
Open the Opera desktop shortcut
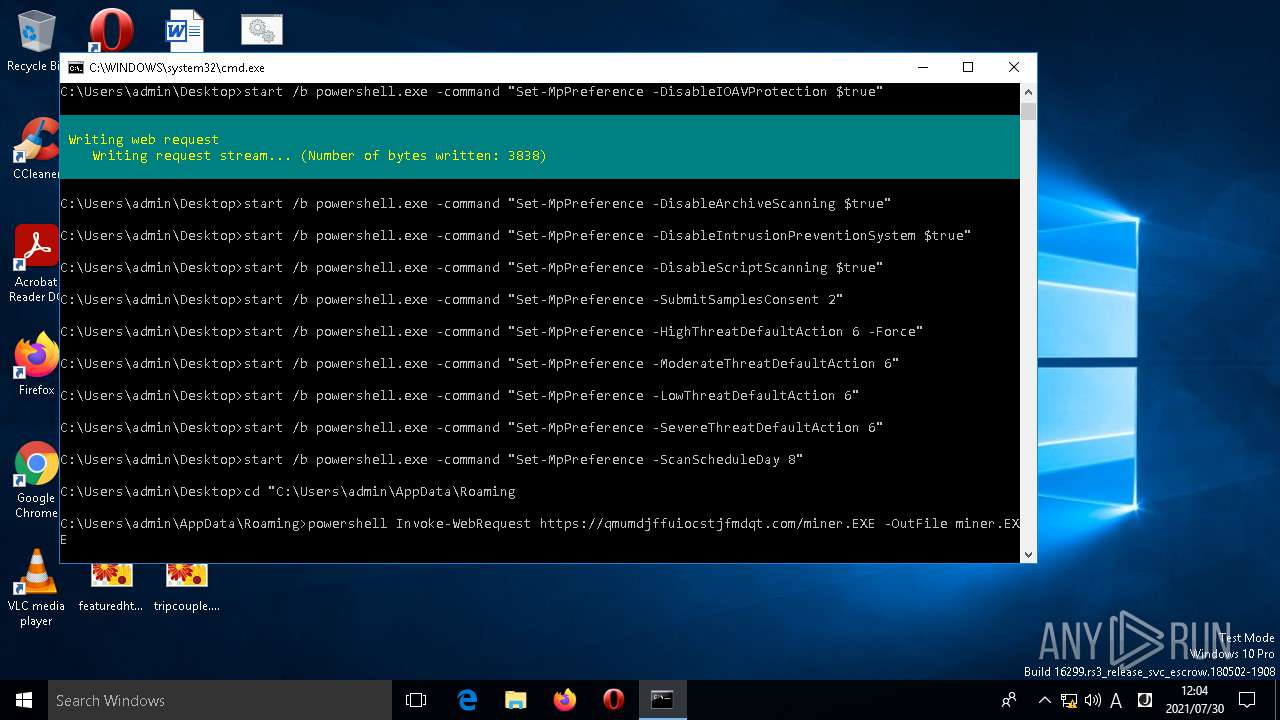tap(111, 29)
